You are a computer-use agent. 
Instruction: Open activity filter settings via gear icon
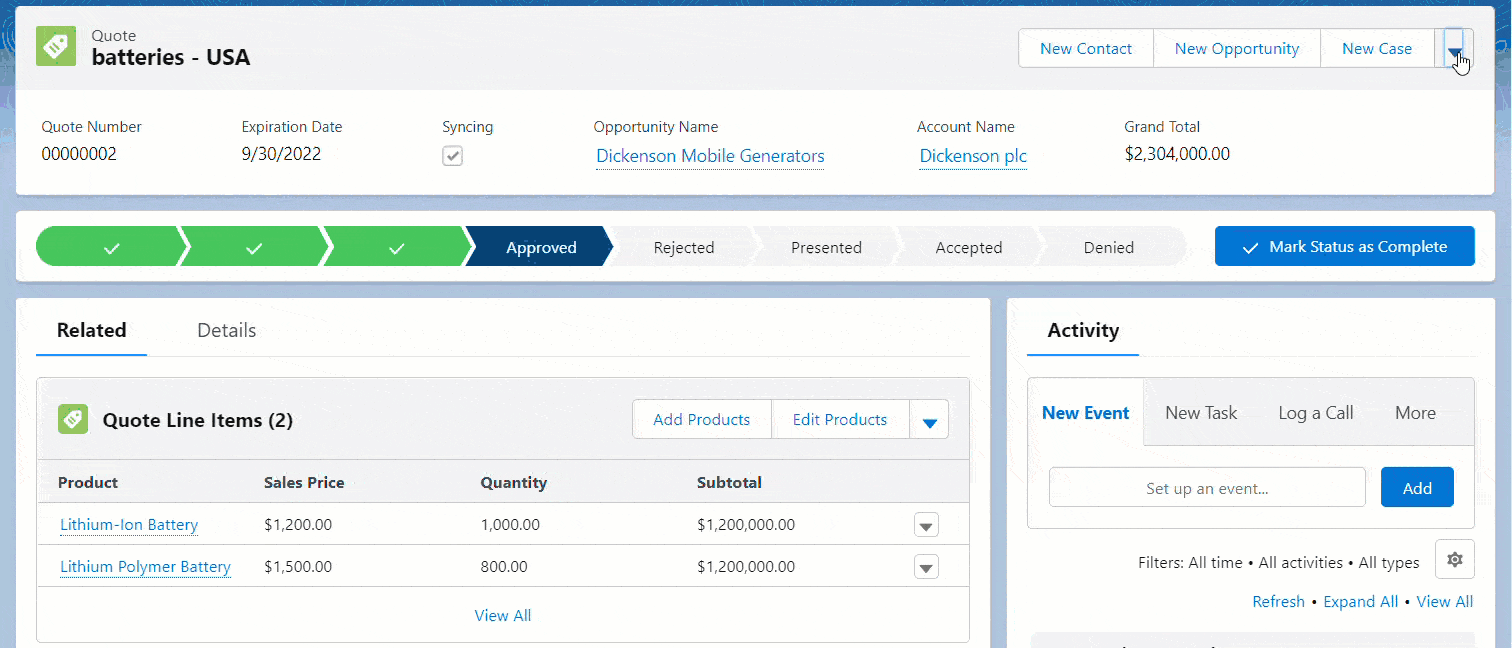[x=1454, y=559]
